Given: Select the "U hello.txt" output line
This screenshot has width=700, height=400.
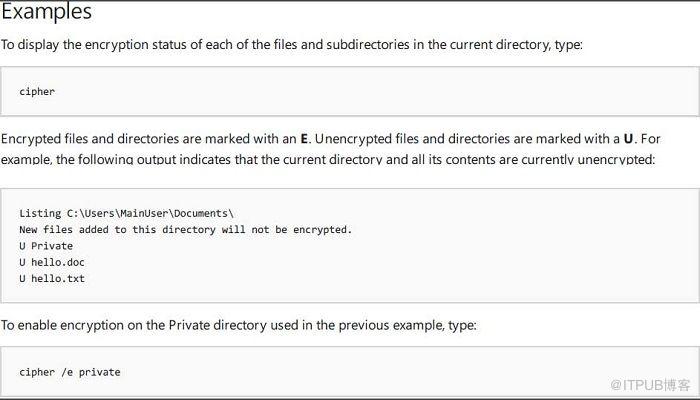Looking at the screenshot, I should click(x=51, y=278).
